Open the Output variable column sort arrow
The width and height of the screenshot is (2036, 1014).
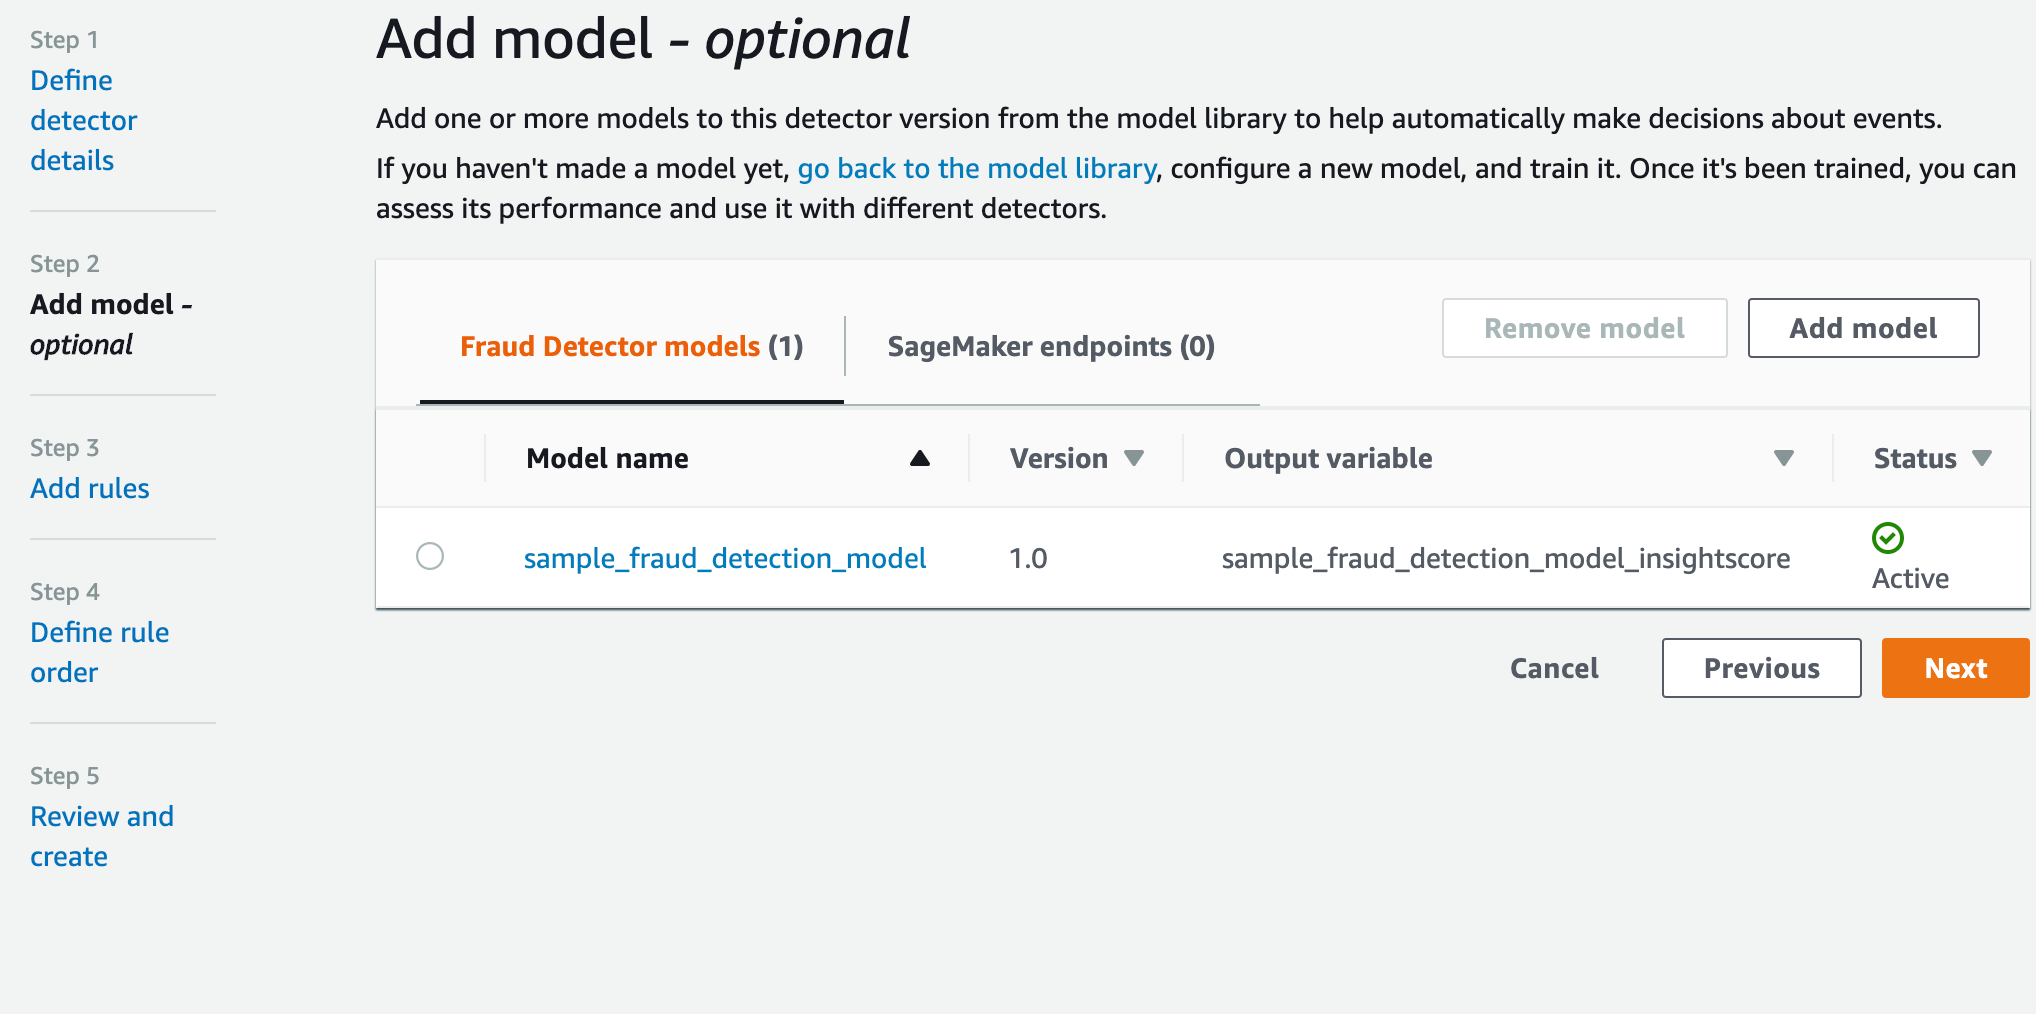1783,458
